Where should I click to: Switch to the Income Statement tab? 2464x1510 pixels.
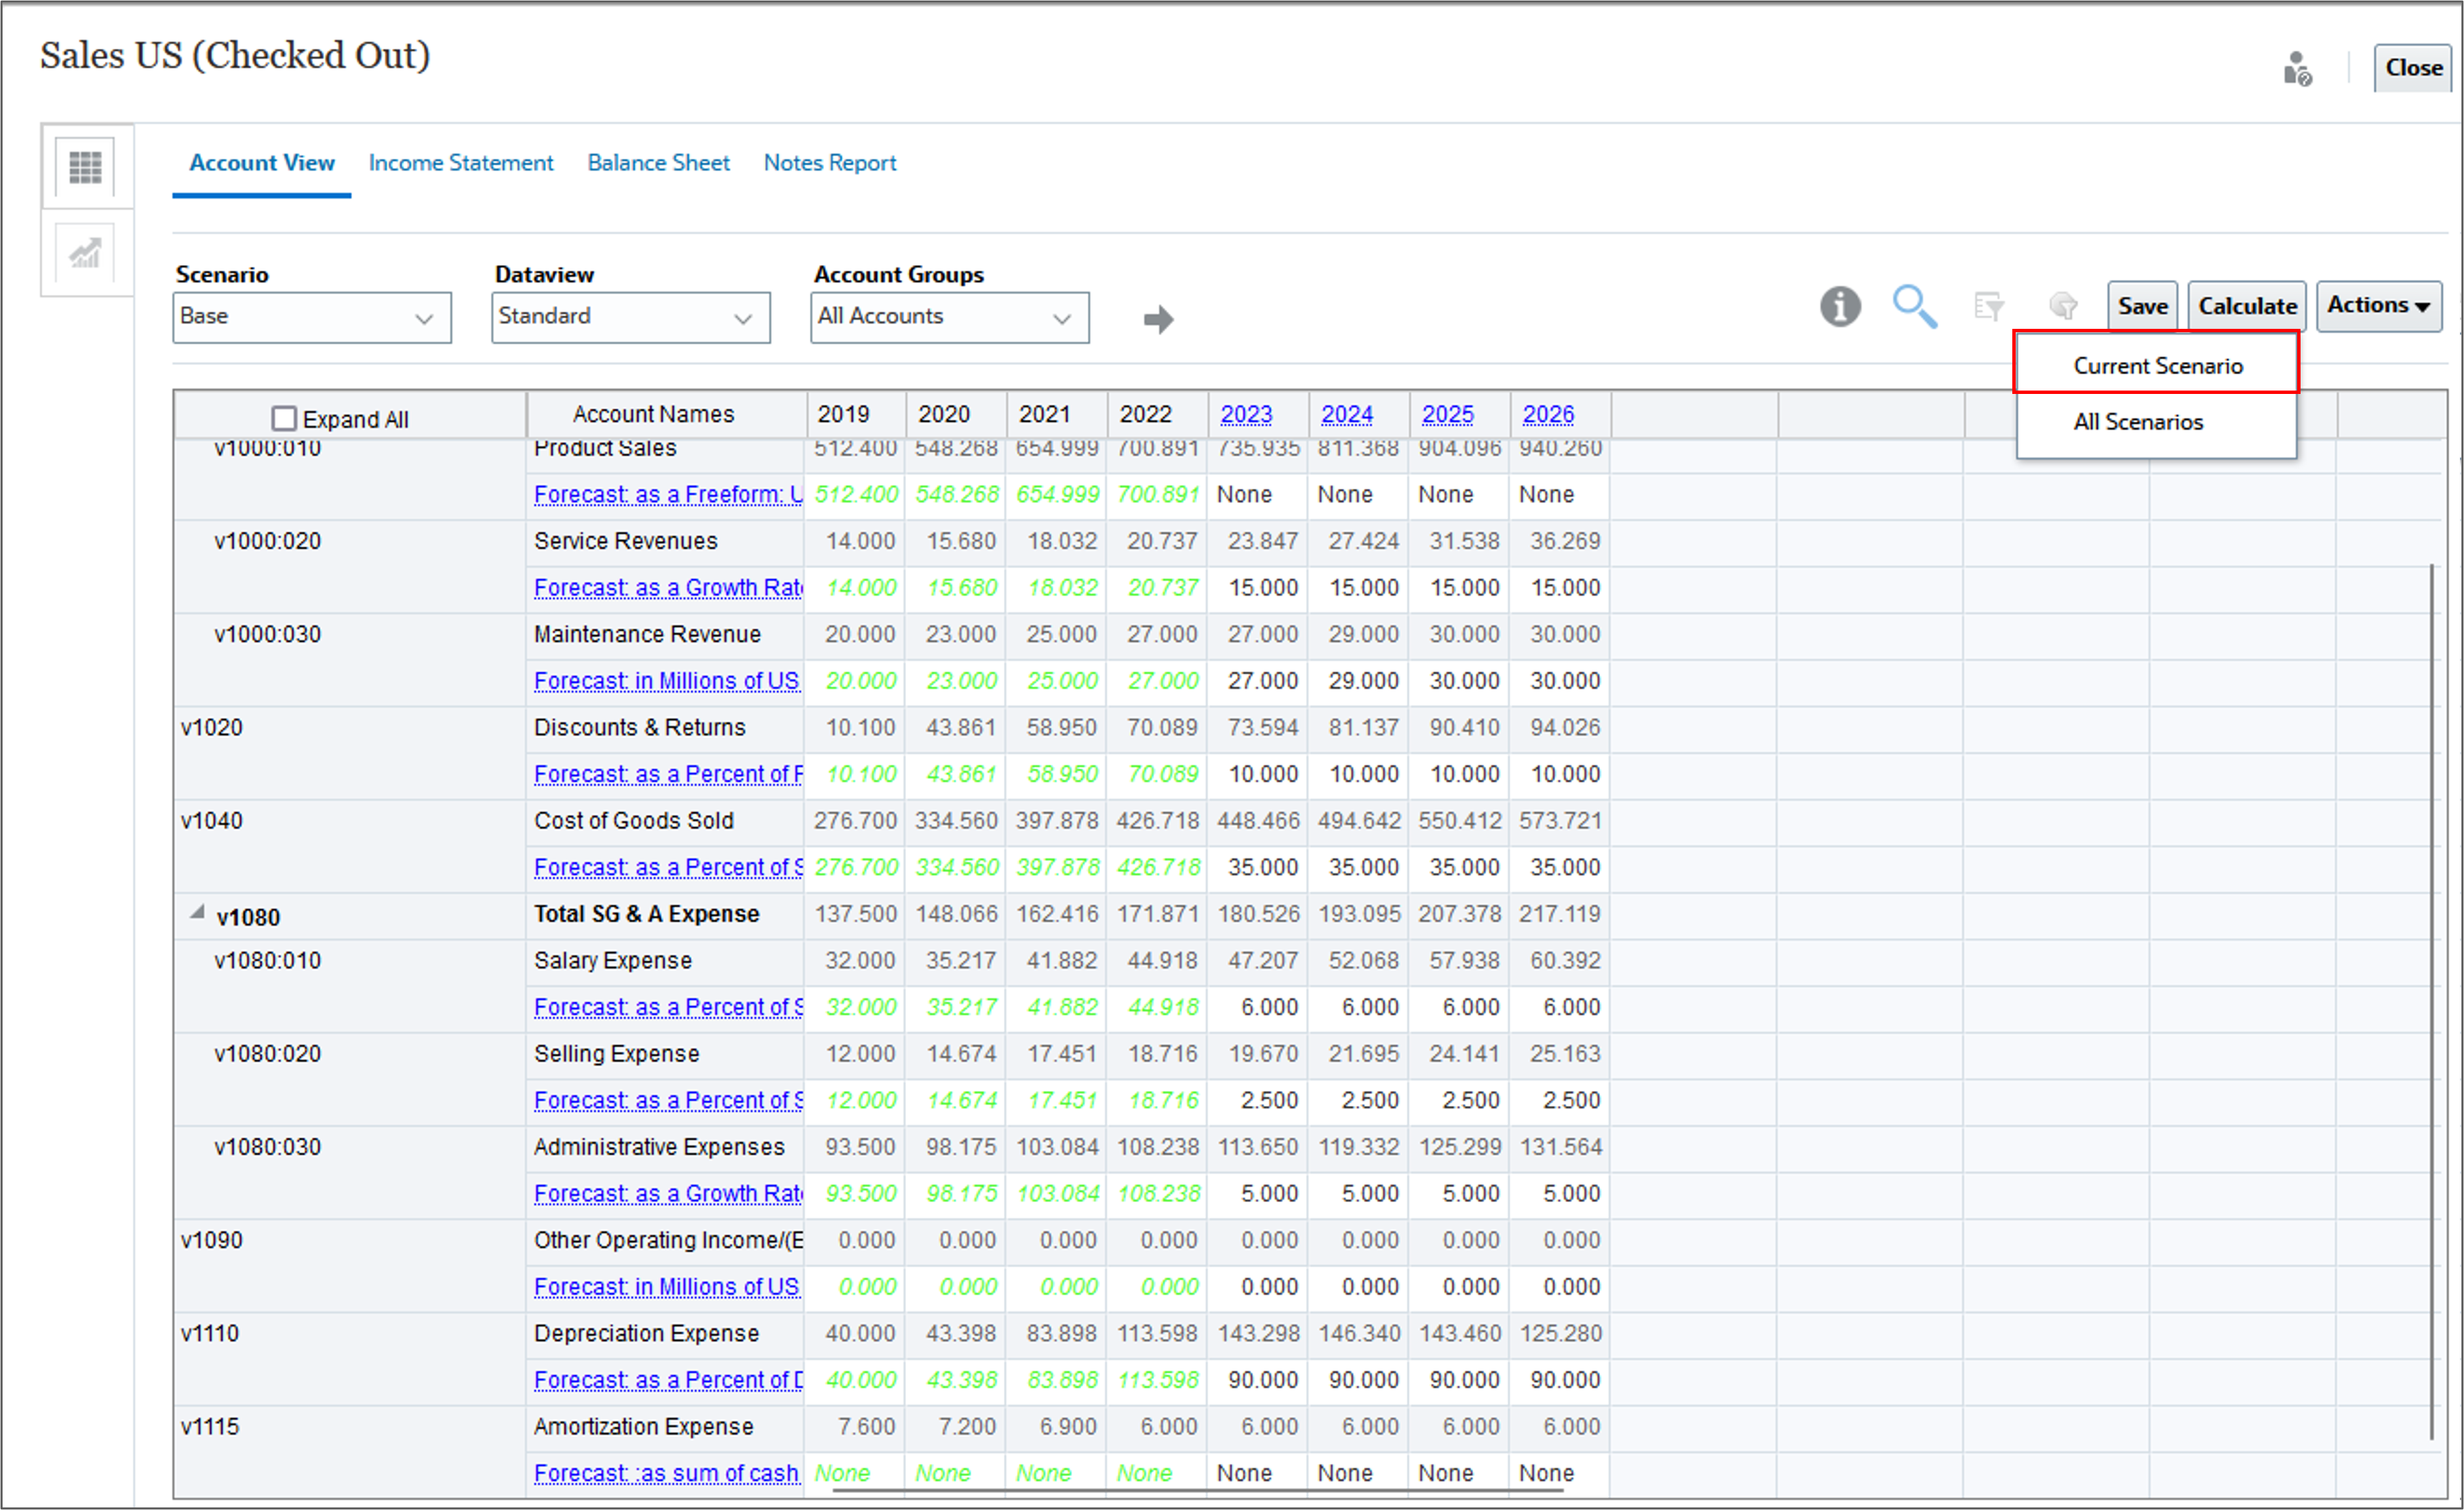tap(461, 162)
